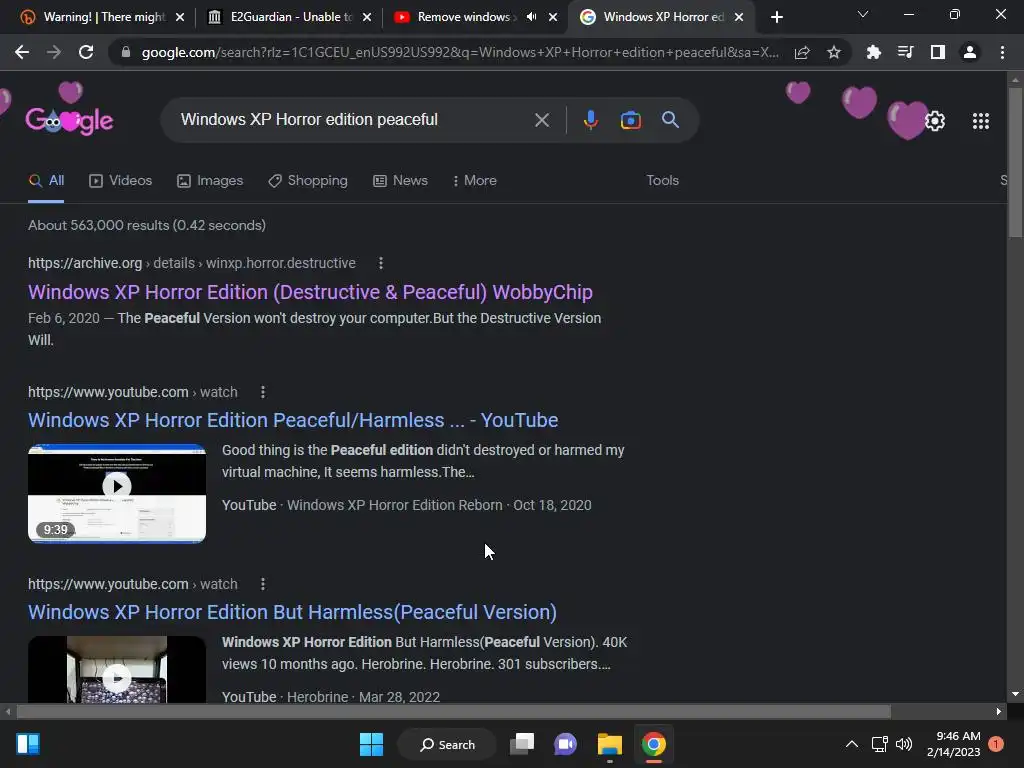
Task: Click the horizontal scrollbar thumb
Action: [454, 711]
